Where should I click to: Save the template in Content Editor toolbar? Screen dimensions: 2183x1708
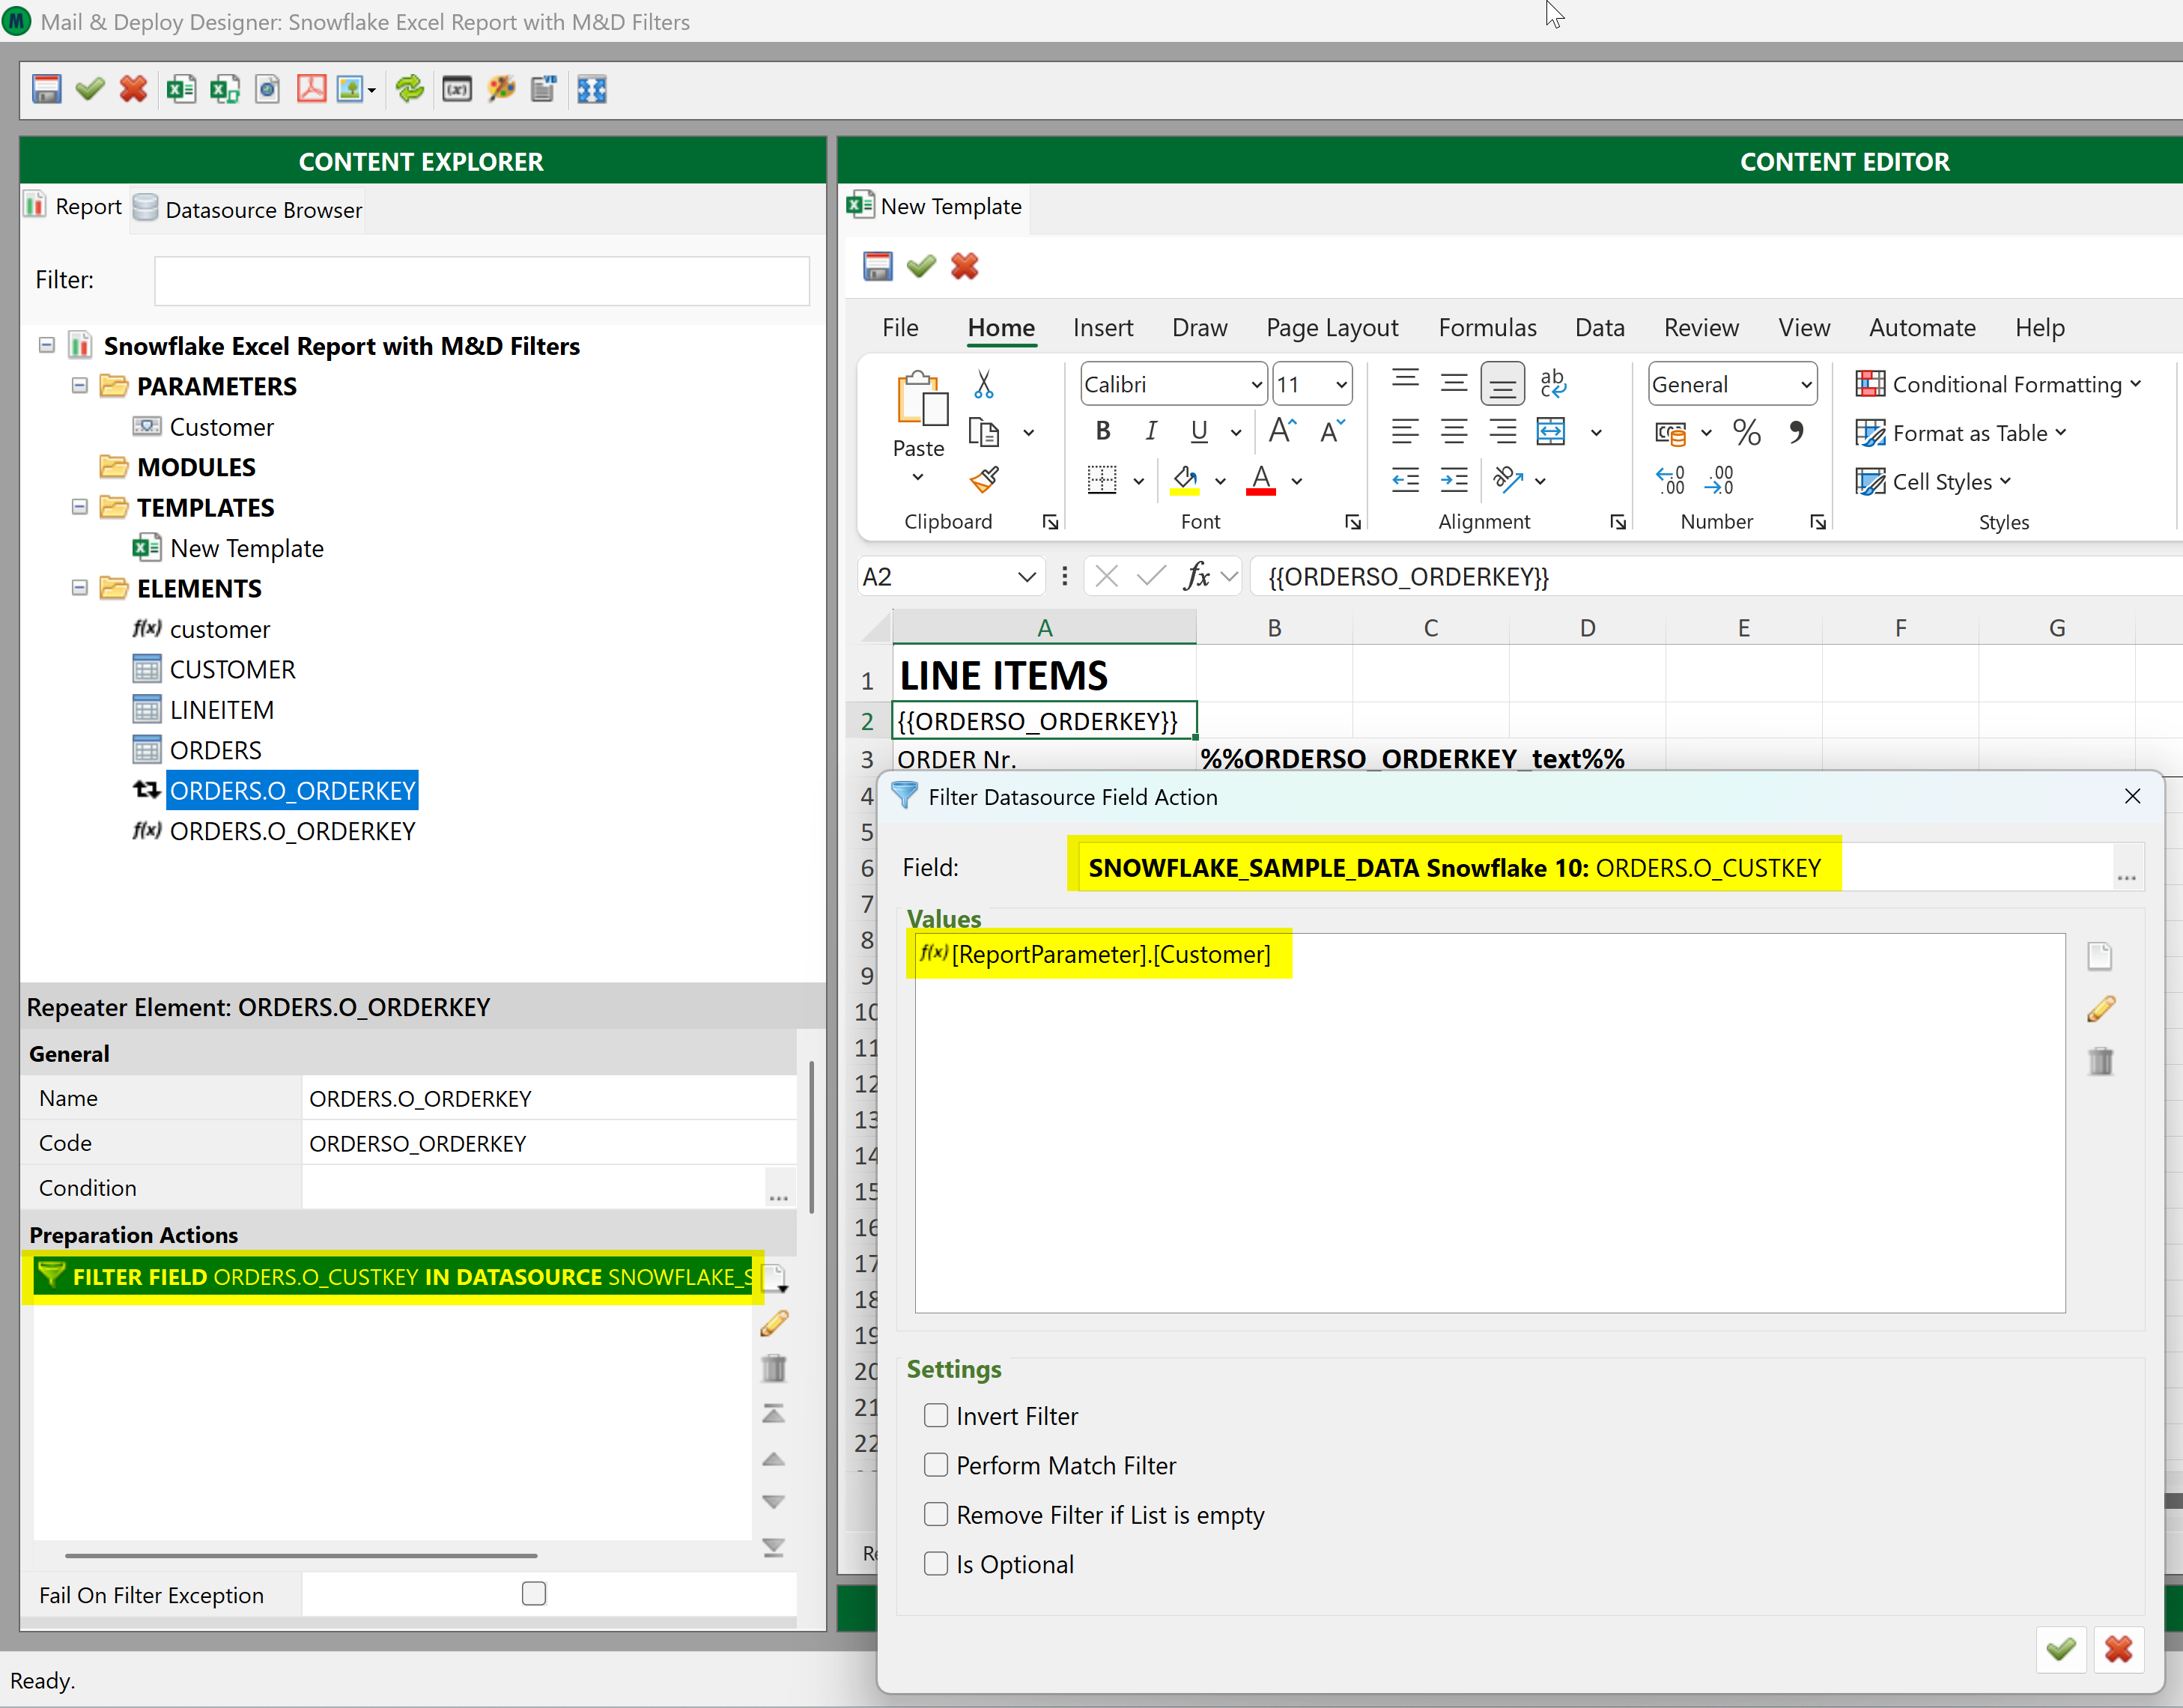tap(877, 266)
